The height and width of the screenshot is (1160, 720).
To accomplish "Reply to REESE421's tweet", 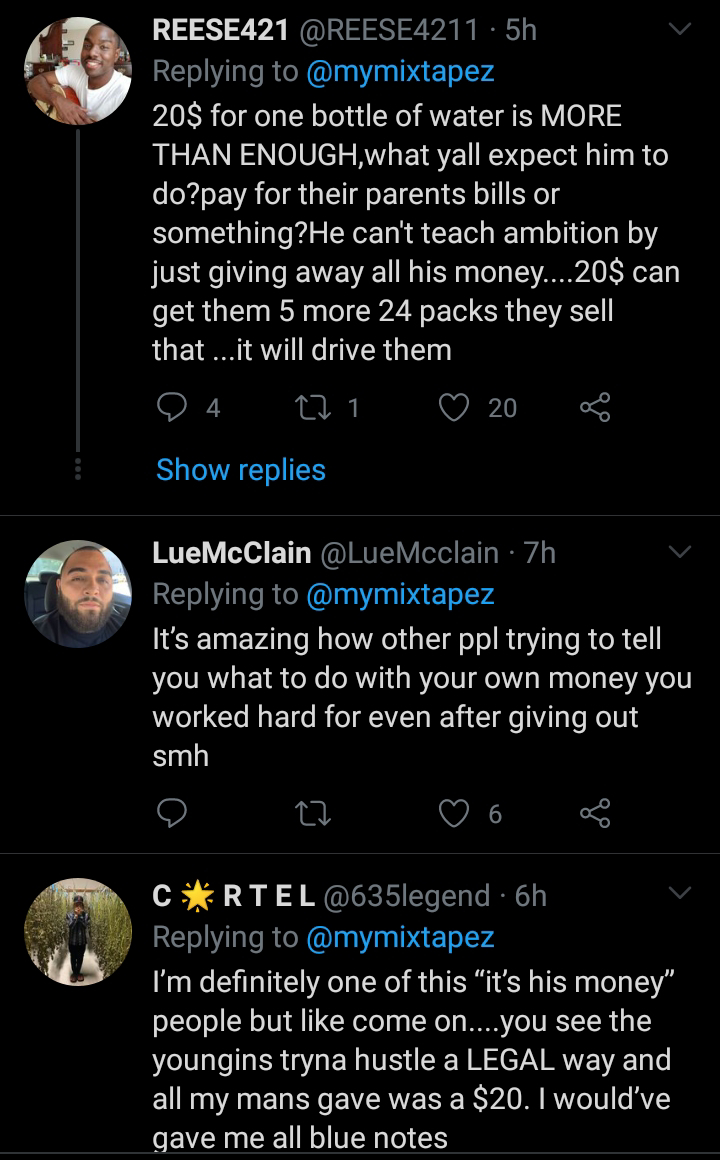I will (173, 407).
